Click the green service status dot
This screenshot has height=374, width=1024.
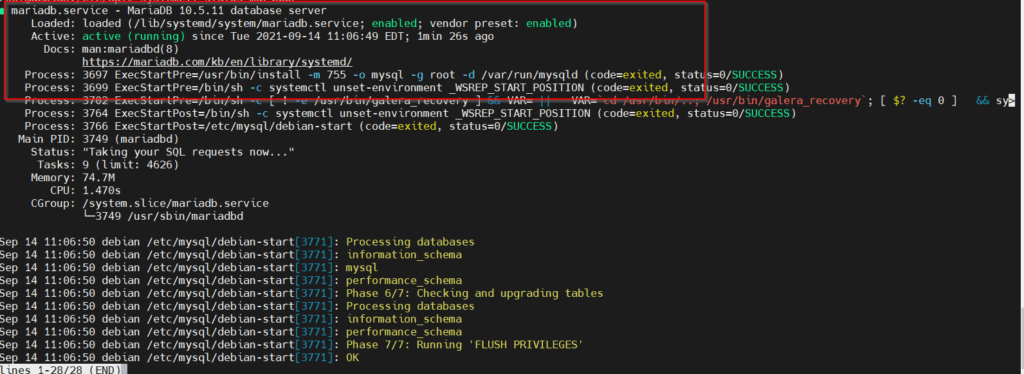(3, 11)
